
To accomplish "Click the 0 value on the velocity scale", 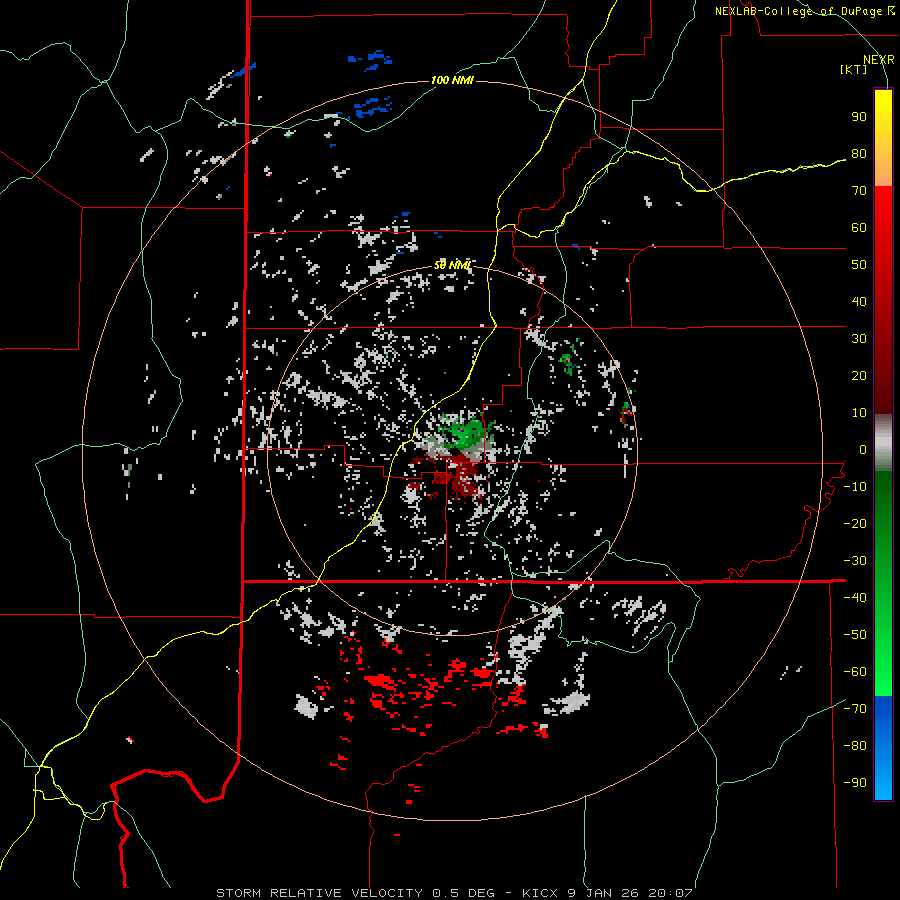I will point(863,450).
